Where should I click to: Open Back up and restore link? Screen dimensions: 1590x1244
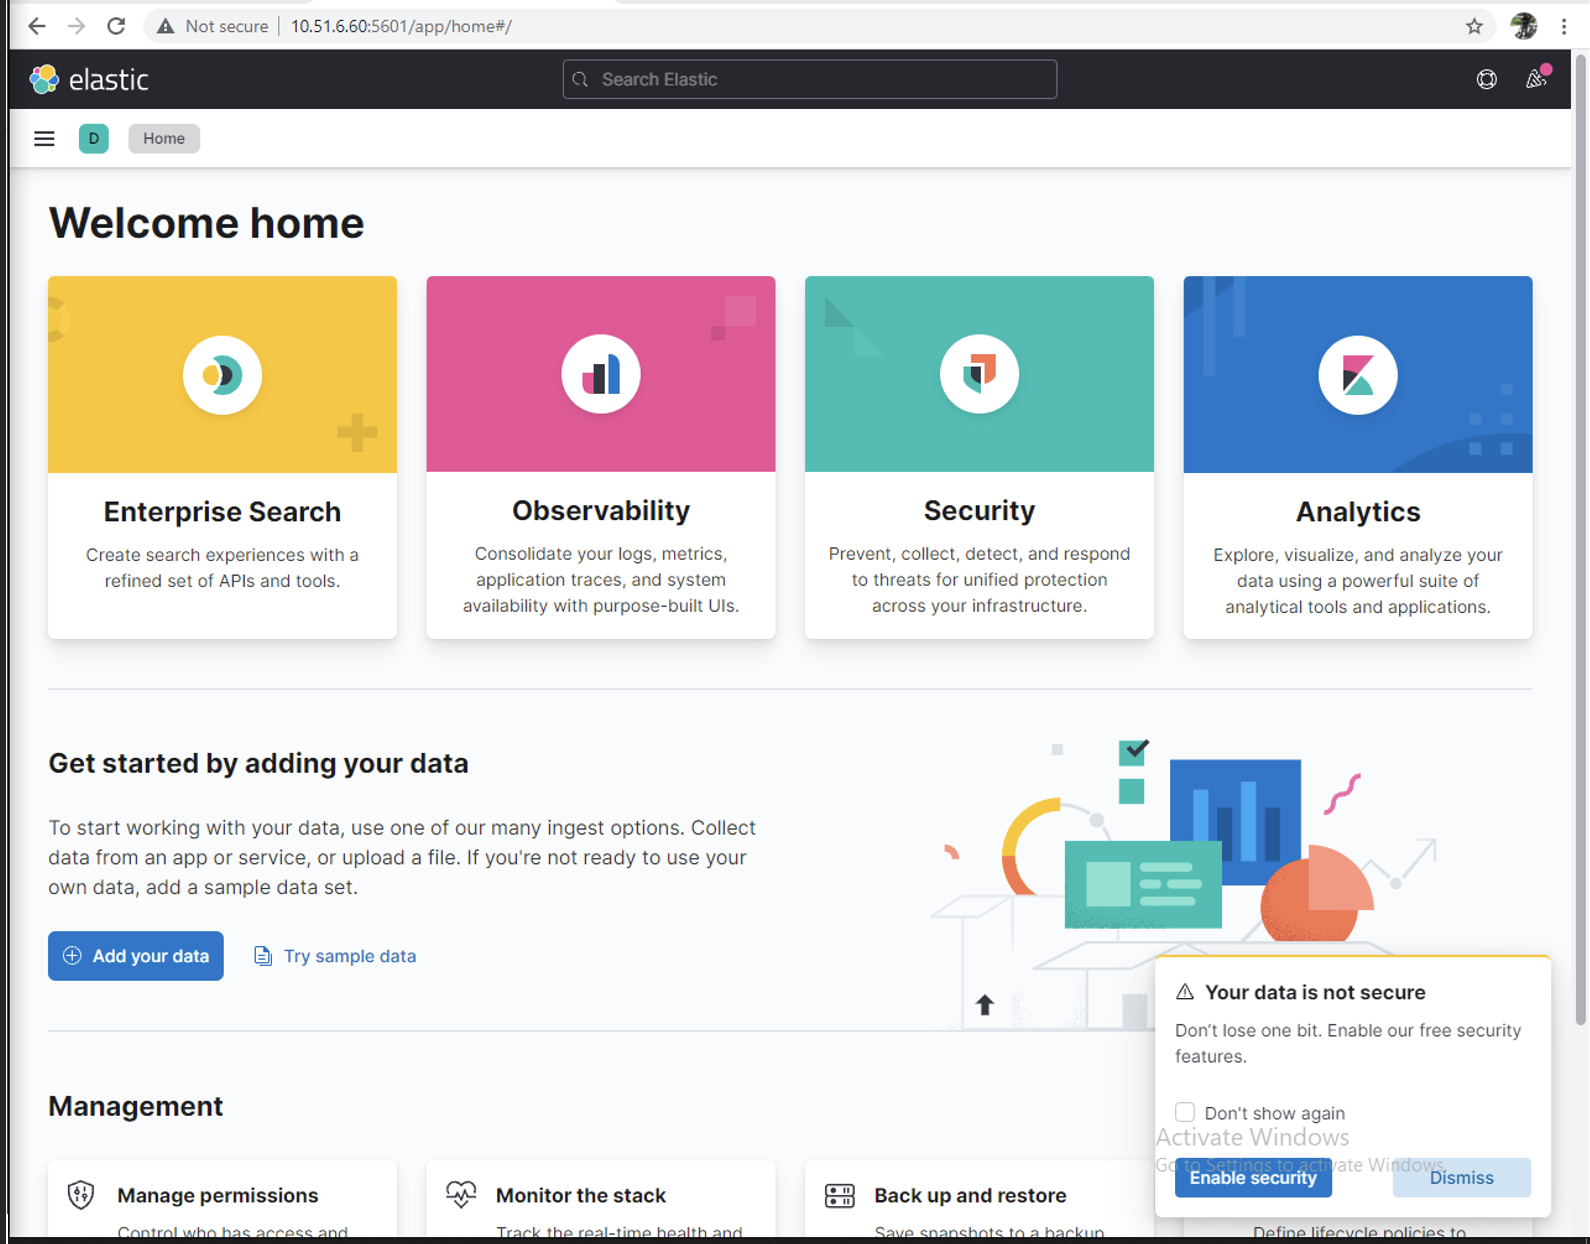pos(970,1195)
